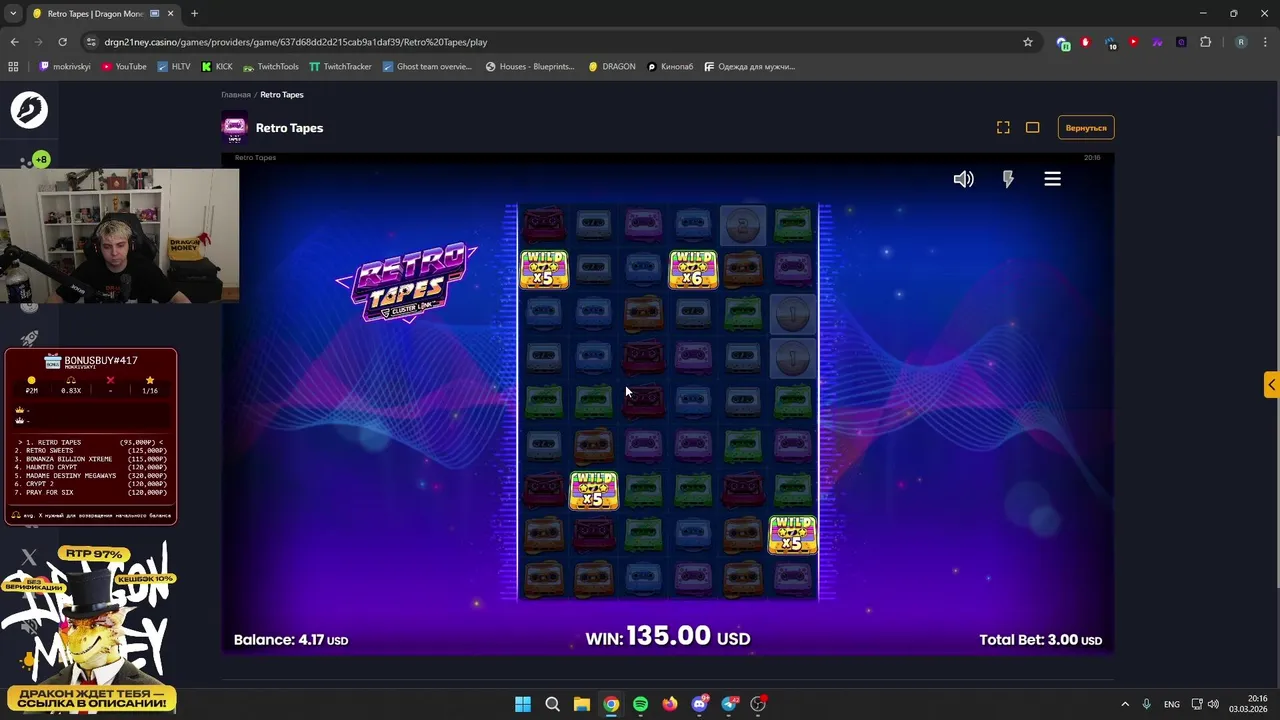This screenshot has width=1280, height=720.
Task: Open the tab search dropdown in Chrome
Action: pos(13,13)
